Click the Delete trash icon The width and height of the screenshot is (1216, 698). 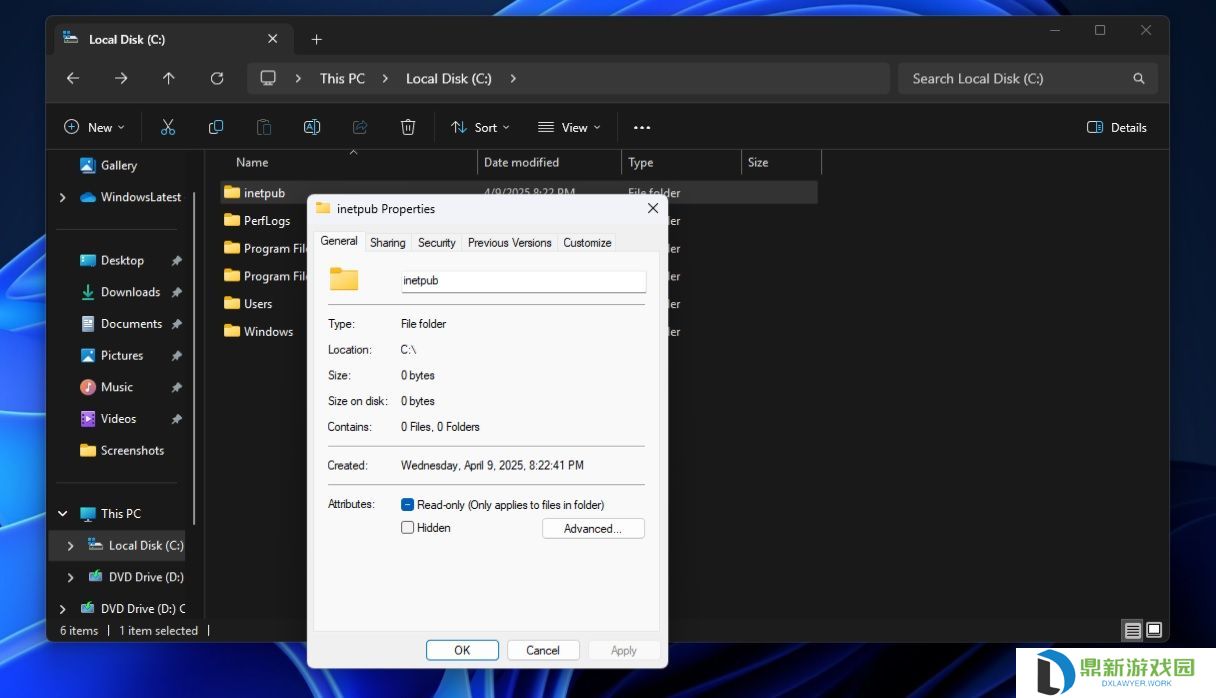pos(408,127)
